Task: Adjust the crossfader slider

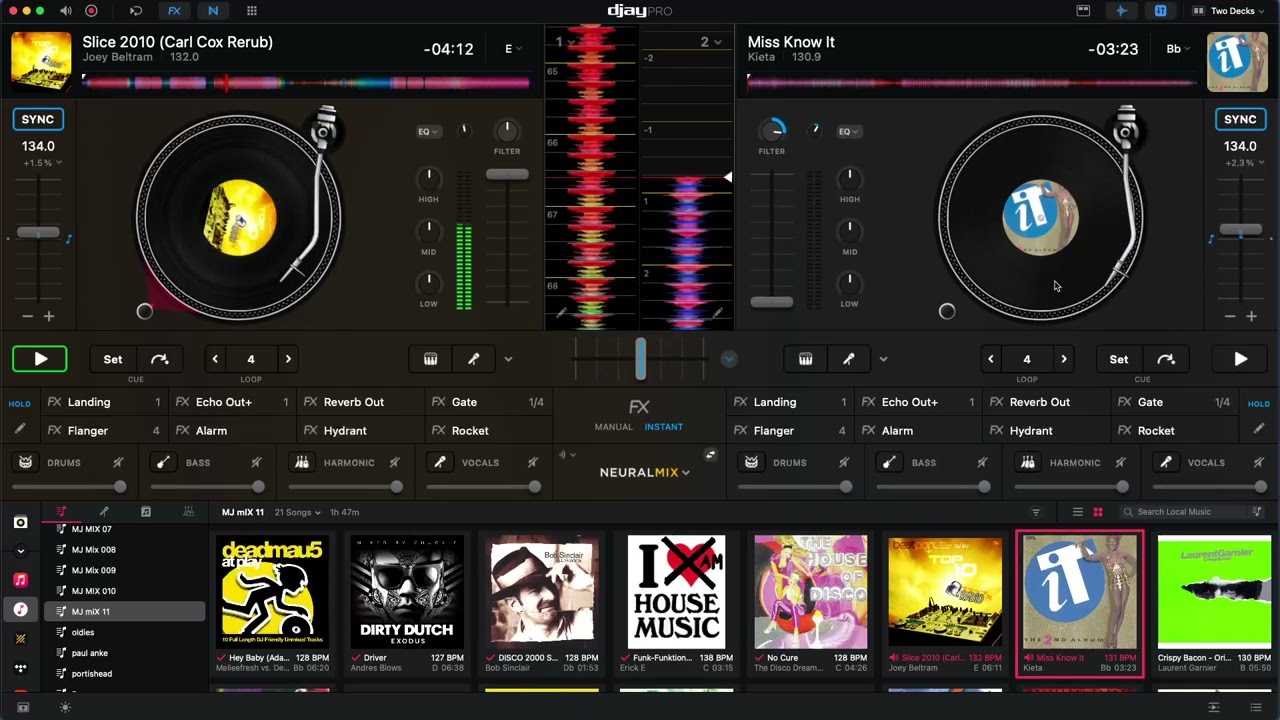Action: 640,358
